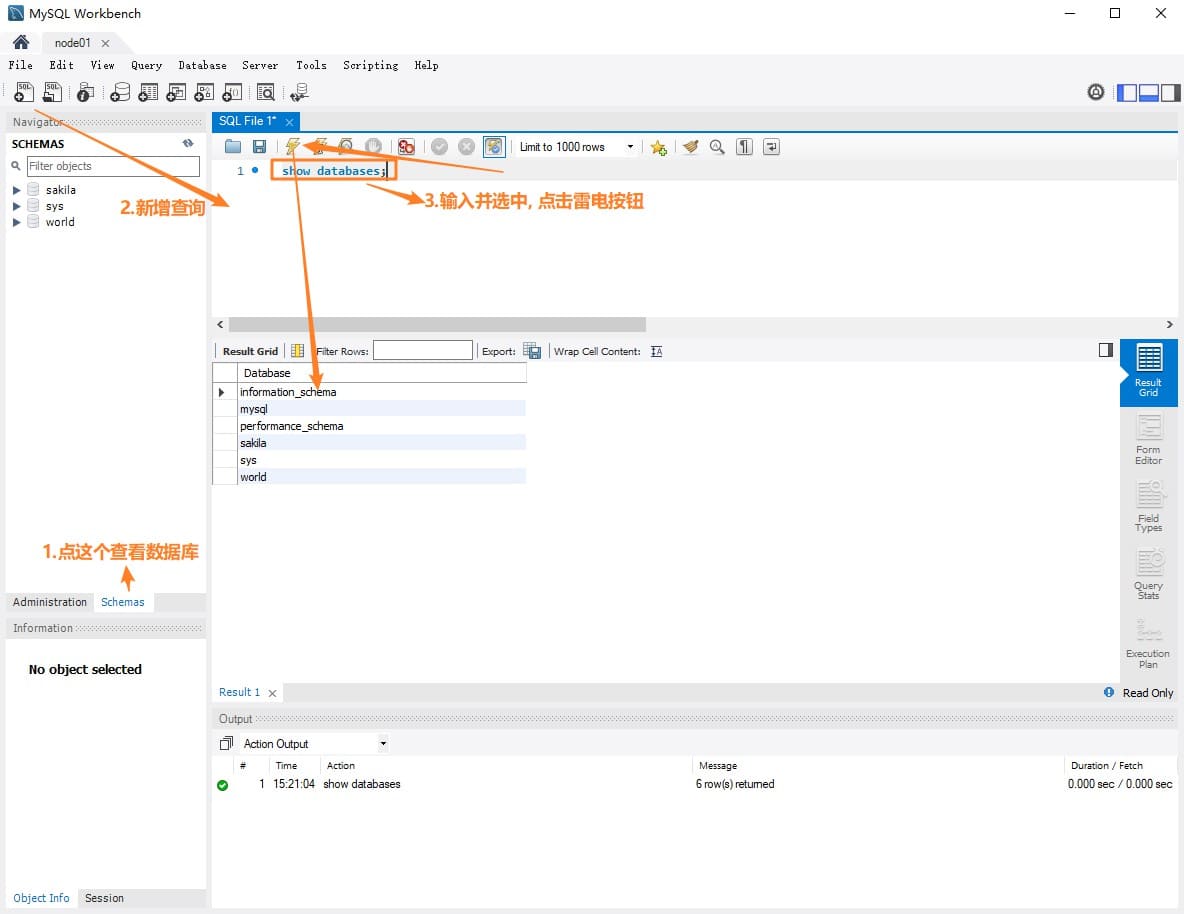The image size is (1184, 914).
Task: Click the Export recordset icon
Action: 532,351
